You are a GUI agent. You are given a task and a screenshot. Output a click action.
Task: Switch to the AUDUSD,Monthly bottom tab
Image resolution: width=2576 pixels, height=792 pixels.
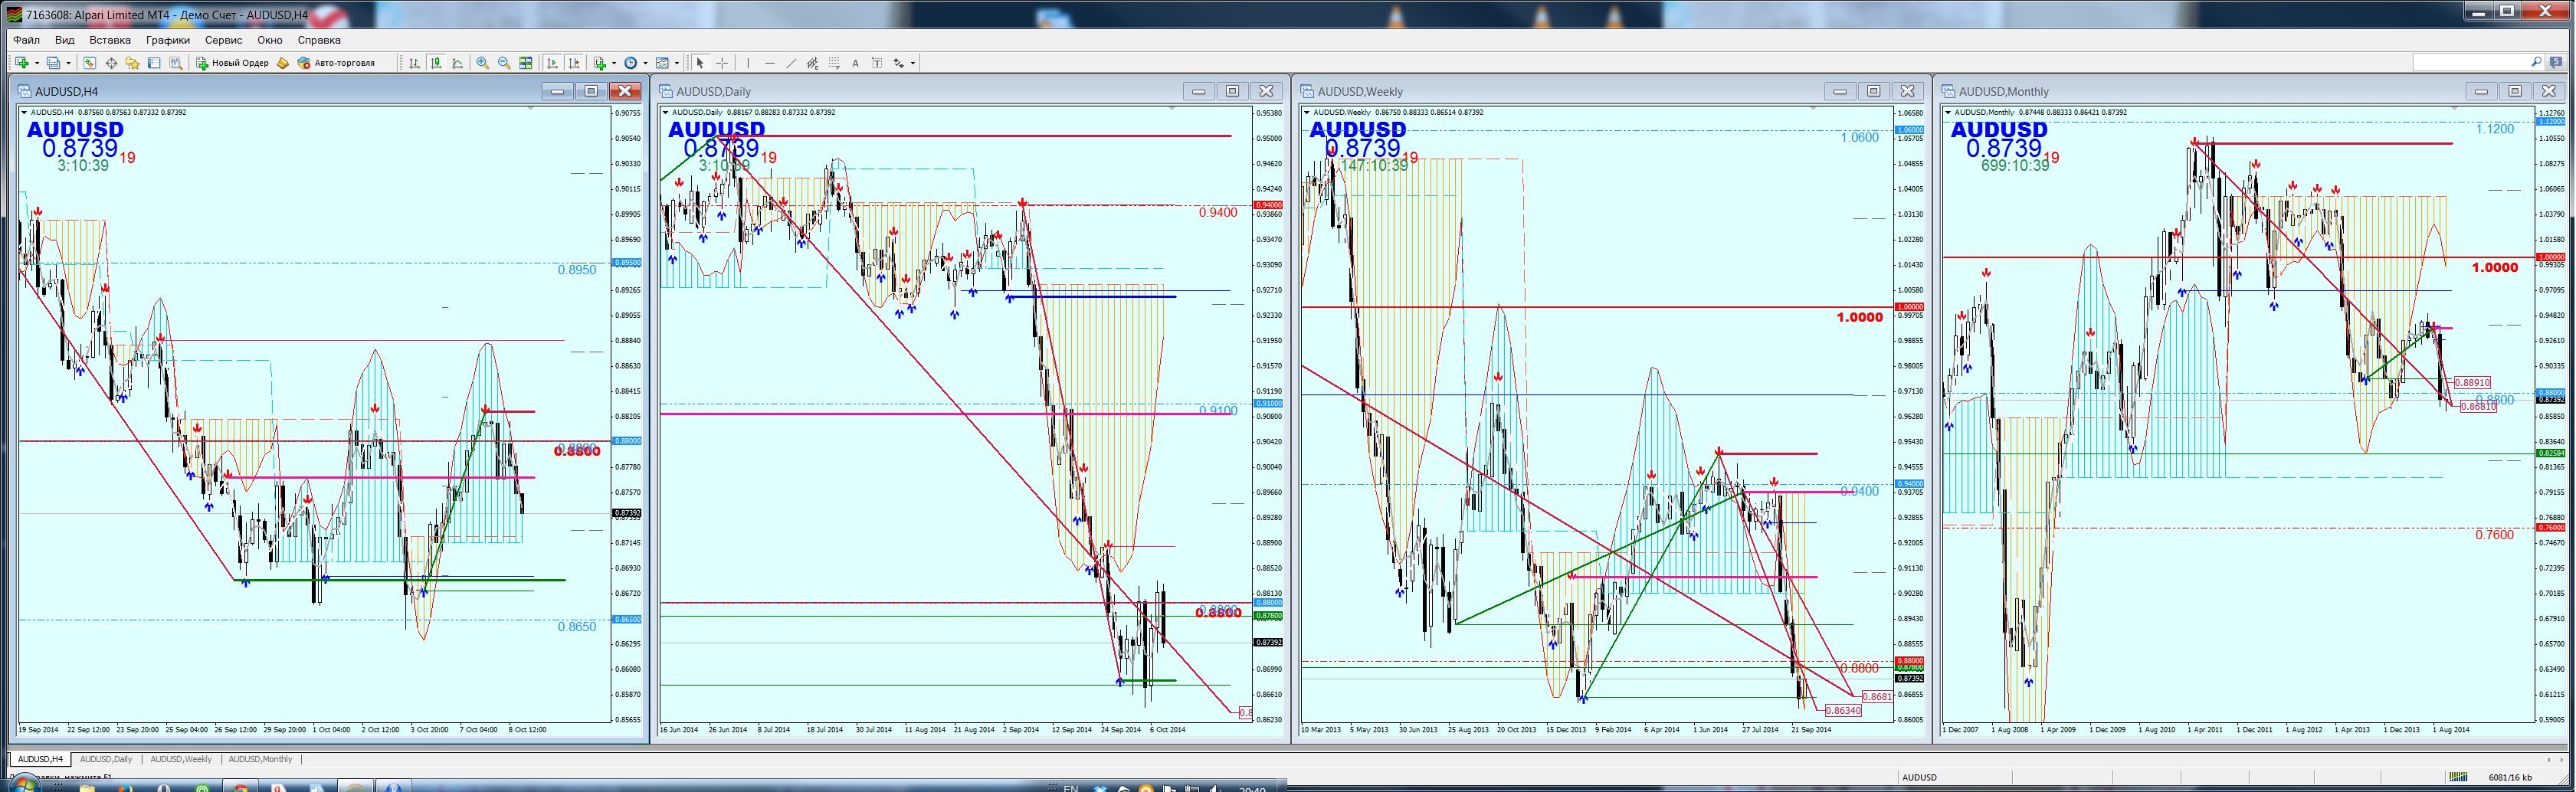261,759
